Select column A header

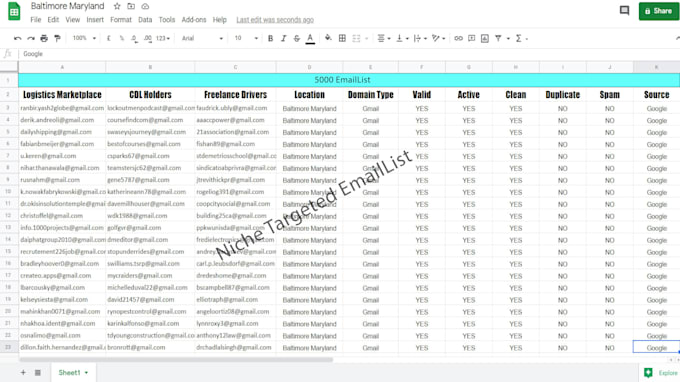coord(62,67)
